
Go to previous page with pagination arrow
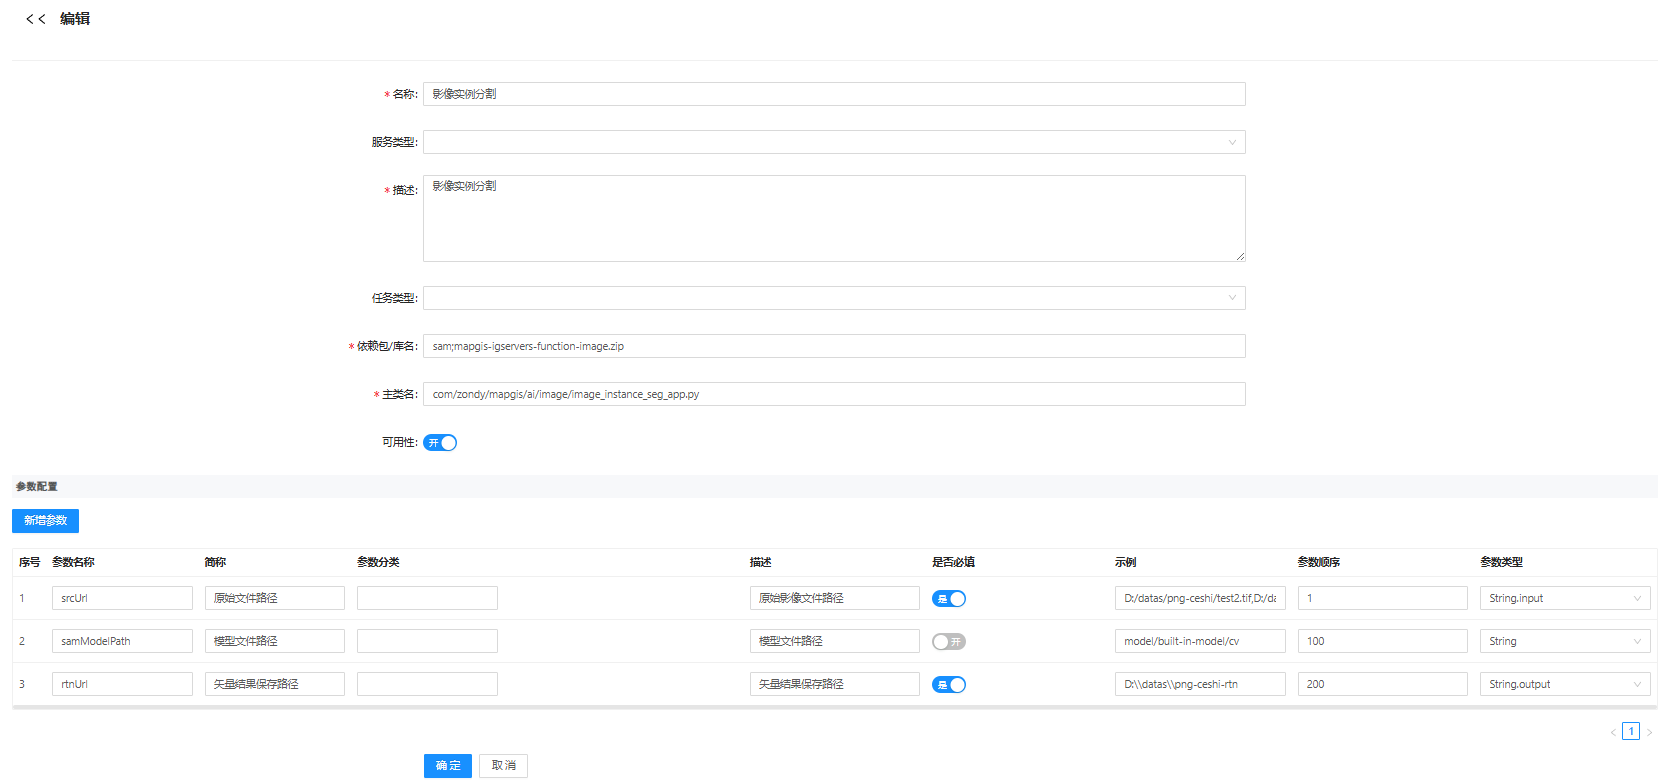(1613, 732)
